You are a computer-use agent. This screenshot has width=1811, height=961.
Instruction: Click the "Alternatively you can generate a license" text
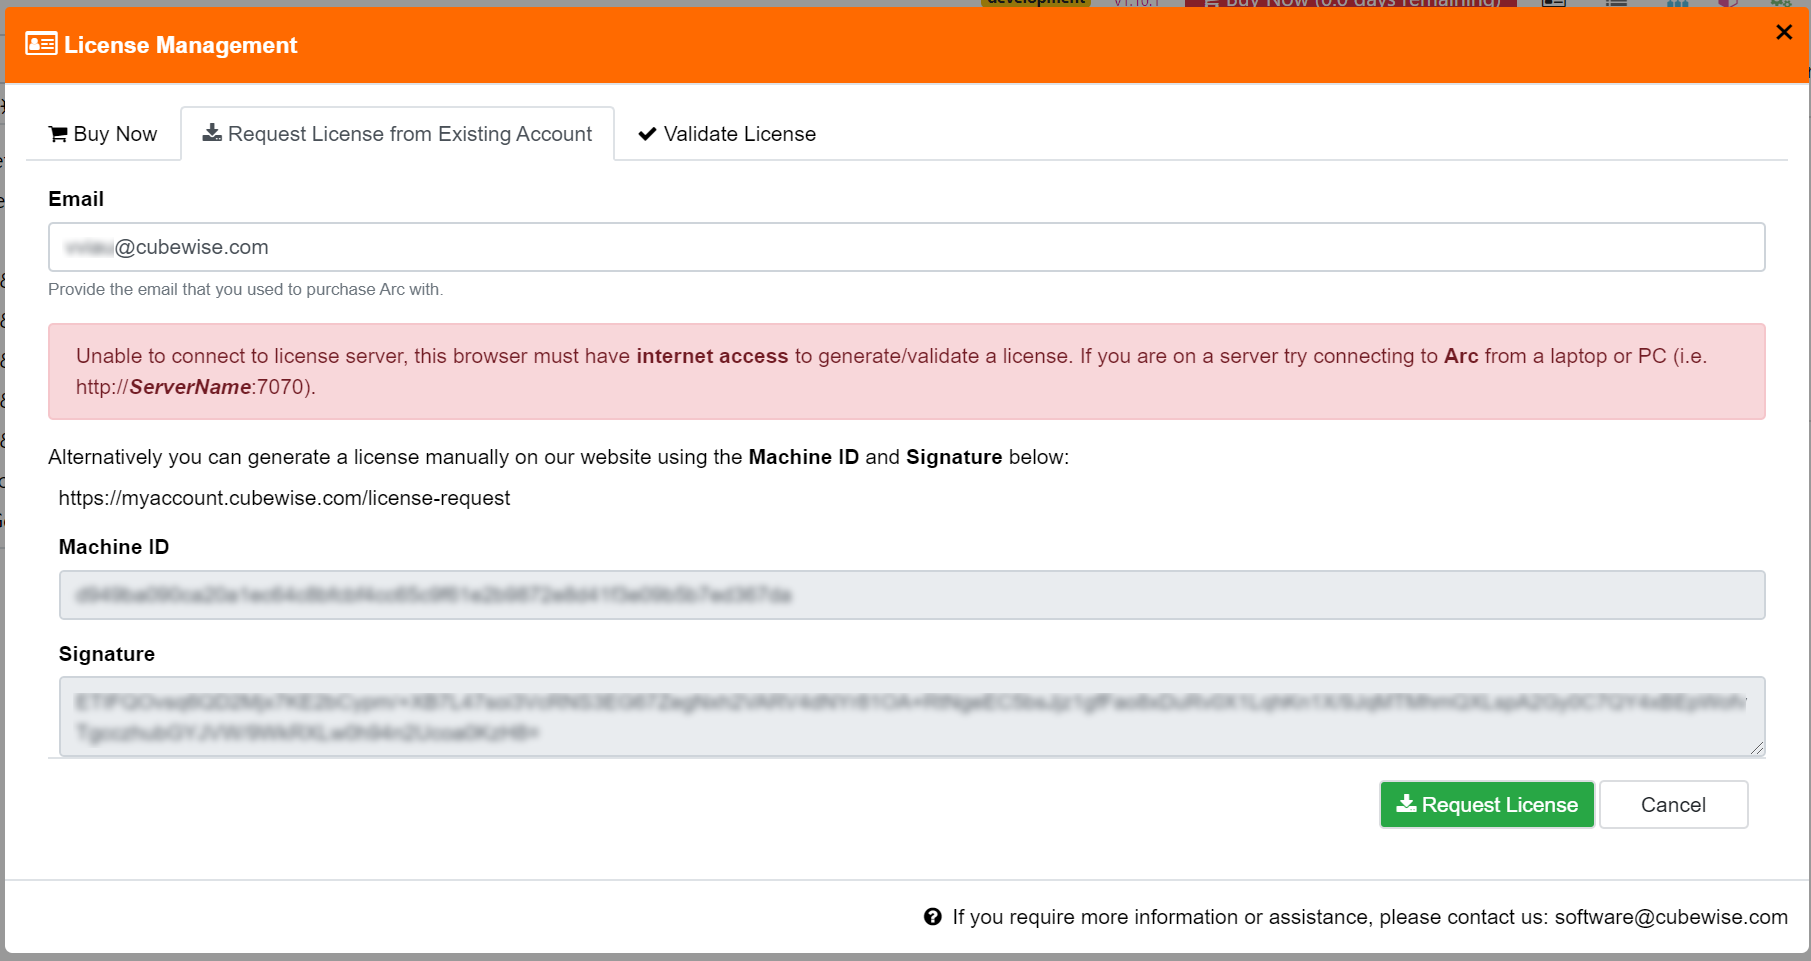(x=558, y=457)
